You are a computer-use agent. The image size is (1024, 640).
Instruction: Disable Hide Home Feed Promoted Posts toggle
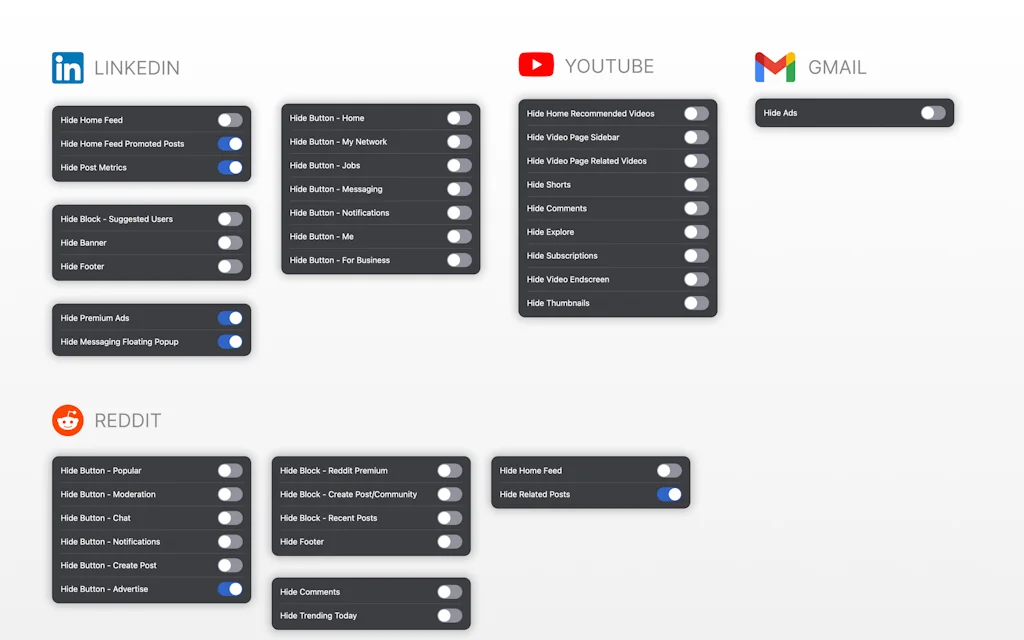[x=230, y=144]
